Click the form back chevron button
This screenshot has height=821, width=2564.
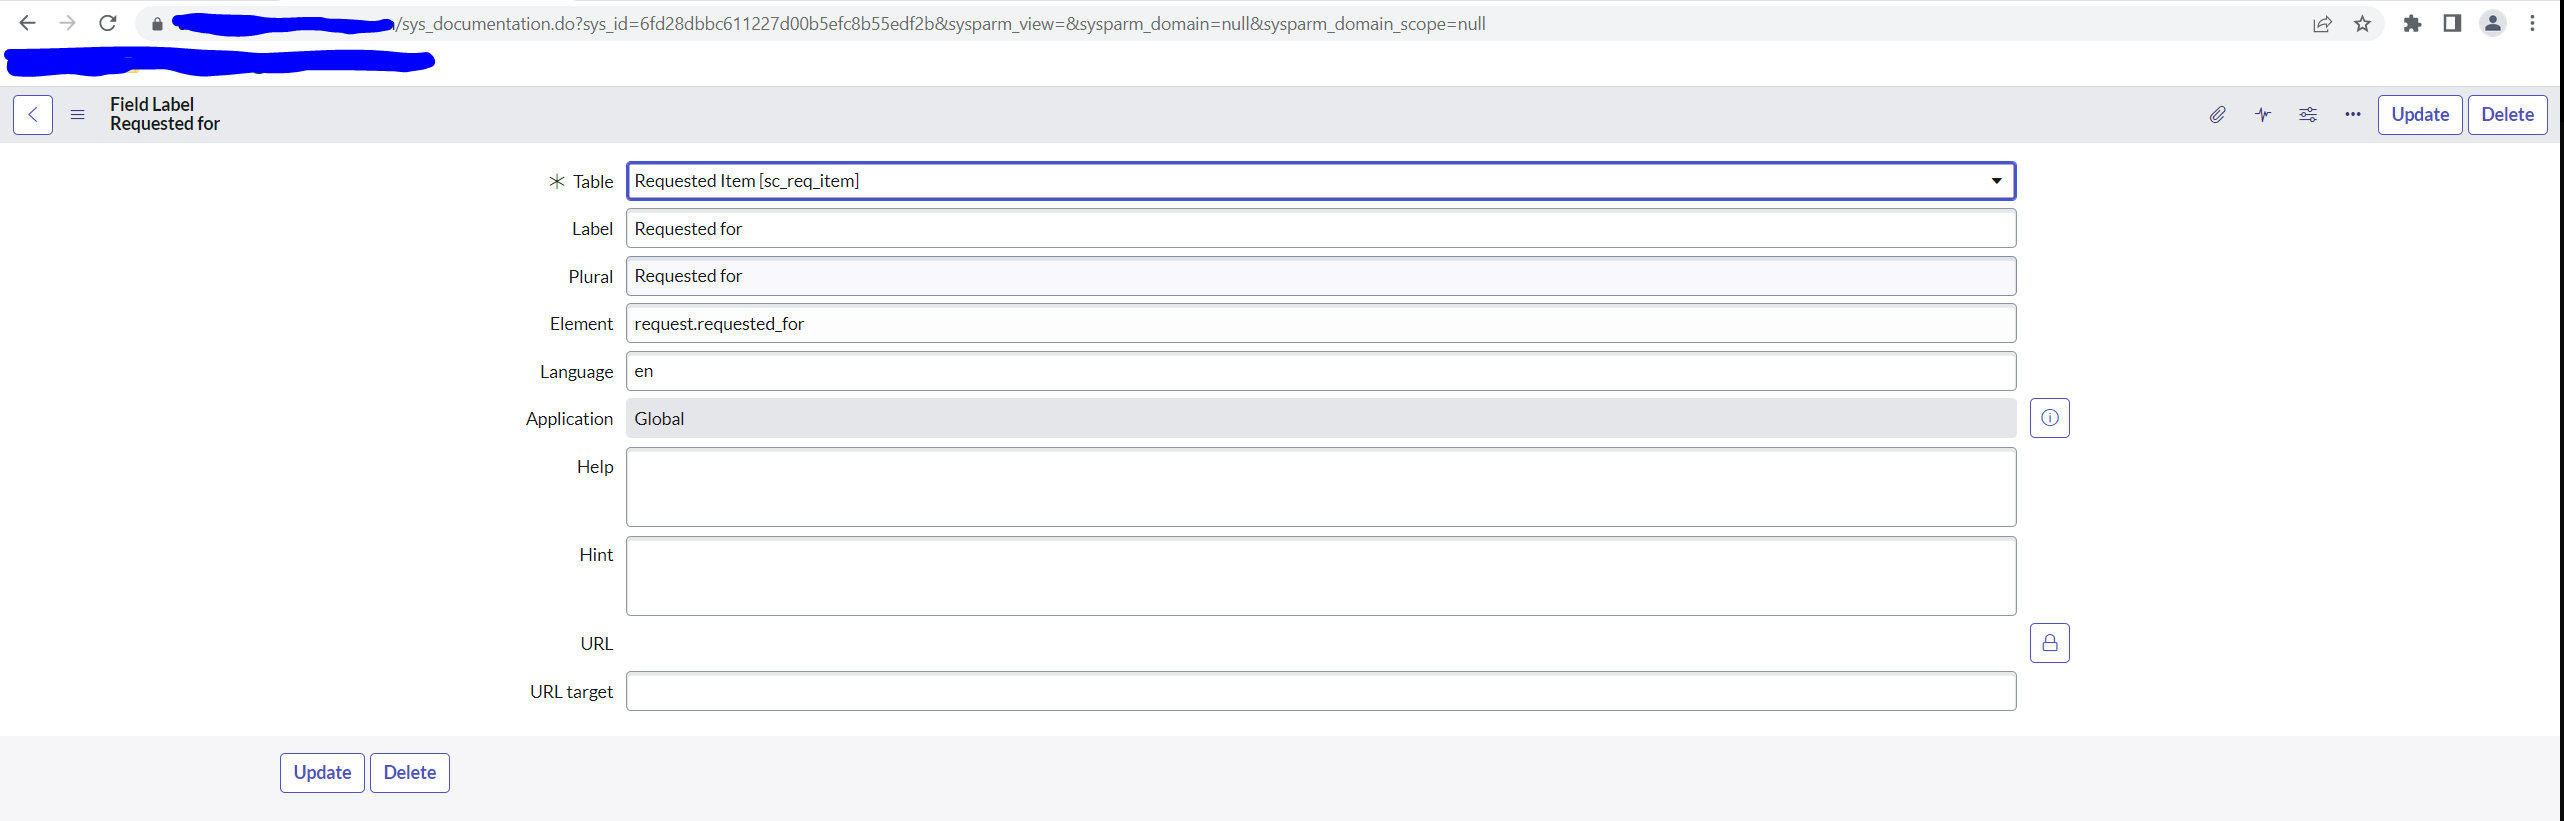click(33, 115)
